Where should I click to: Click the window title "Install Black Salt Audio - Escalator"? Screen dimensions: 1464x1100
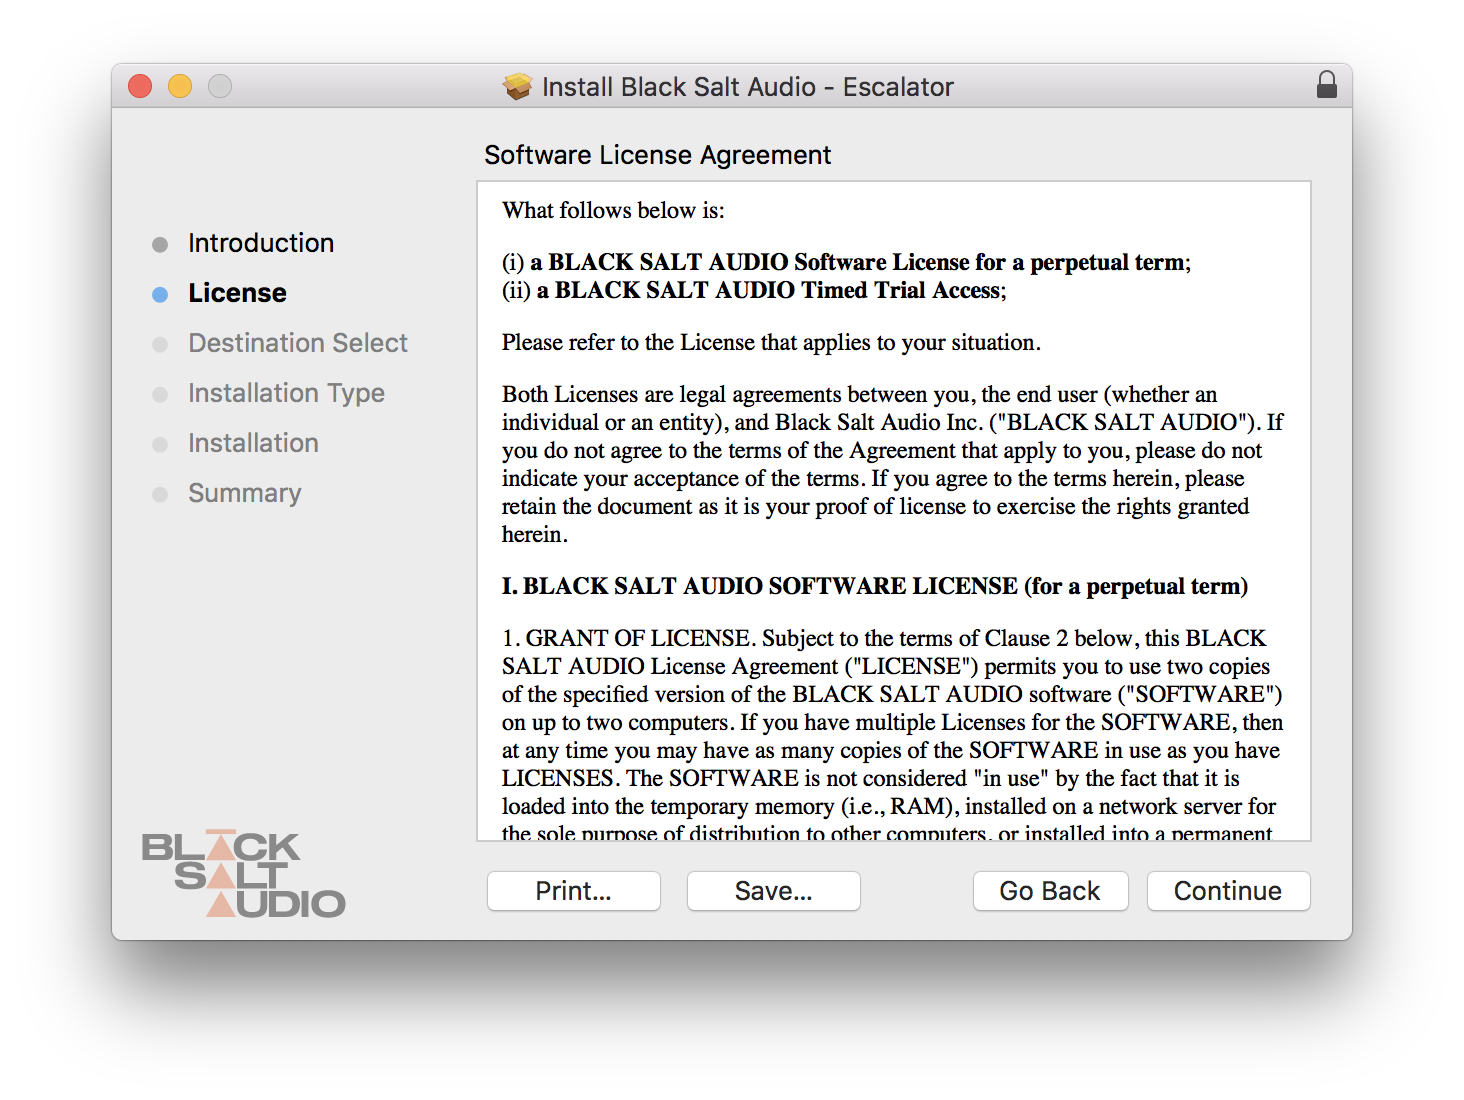748,87
